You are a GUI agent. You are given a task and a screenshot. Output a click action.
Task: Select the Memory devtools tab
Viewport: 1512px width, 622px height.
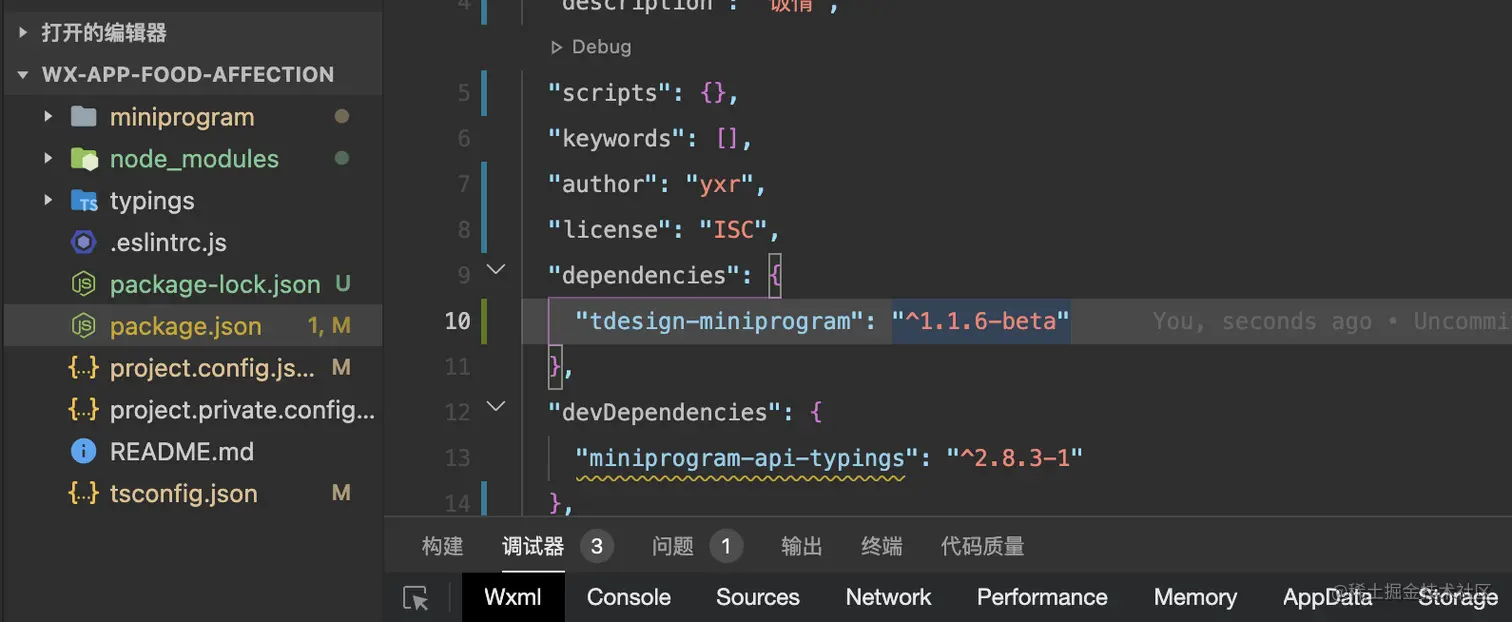pos(1195,597)
